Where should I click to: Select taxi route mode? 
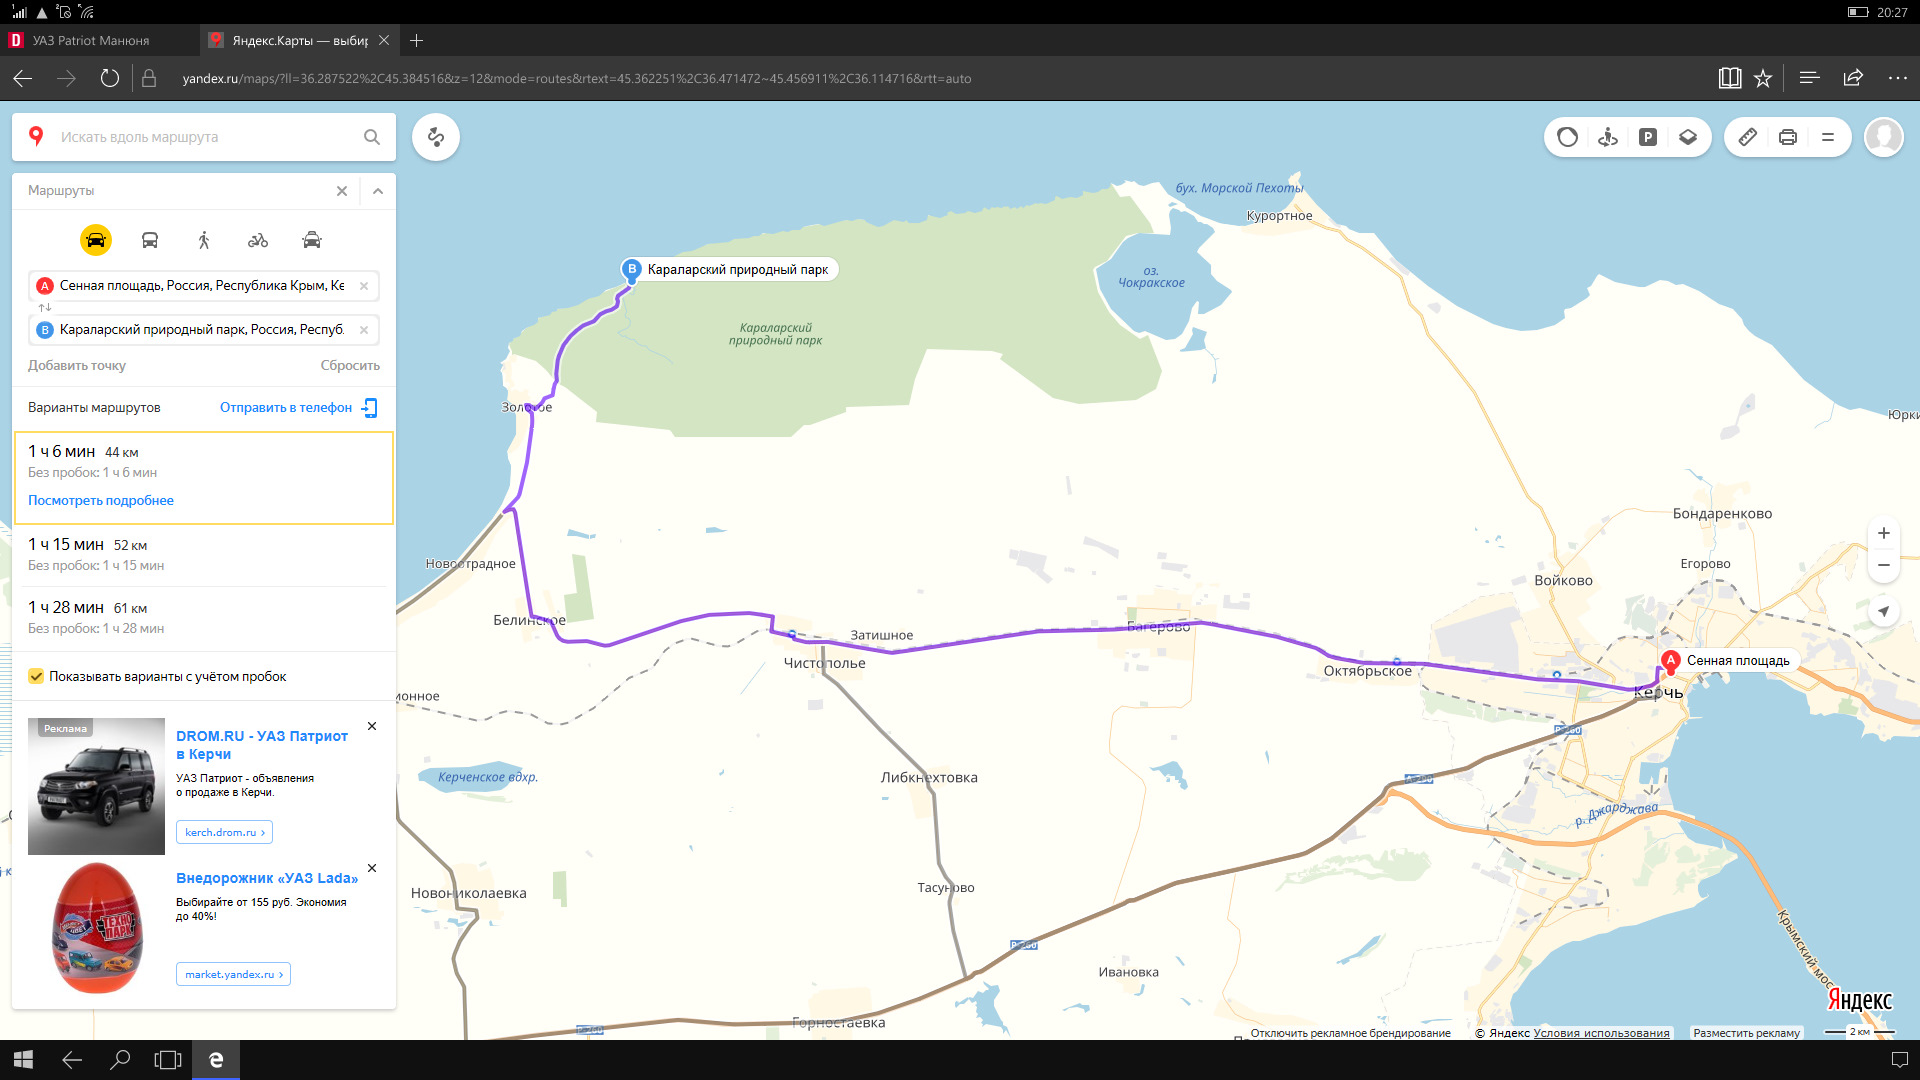click(312, 240)
